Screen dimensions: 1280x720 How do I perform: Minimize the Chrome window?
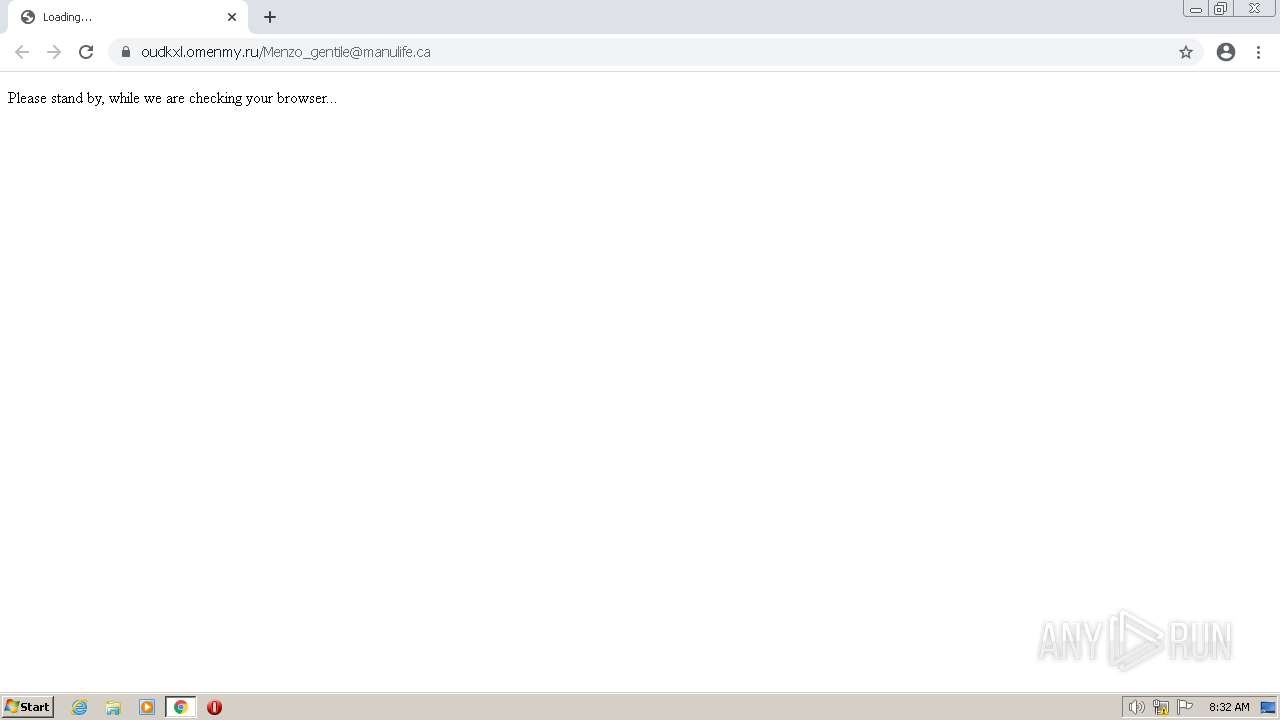(1196, 9)
